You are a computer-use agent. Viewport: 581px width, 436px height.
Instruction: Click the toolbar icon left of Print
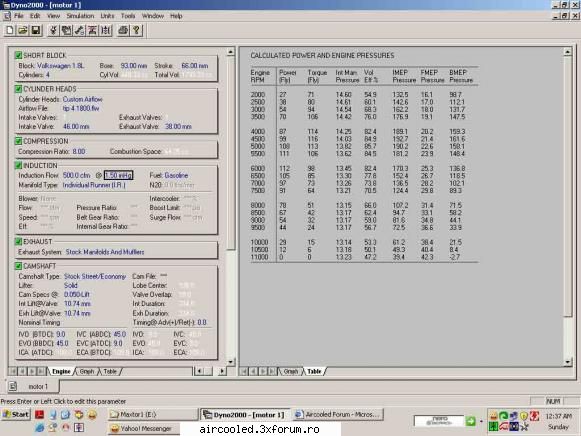[106, 30]
